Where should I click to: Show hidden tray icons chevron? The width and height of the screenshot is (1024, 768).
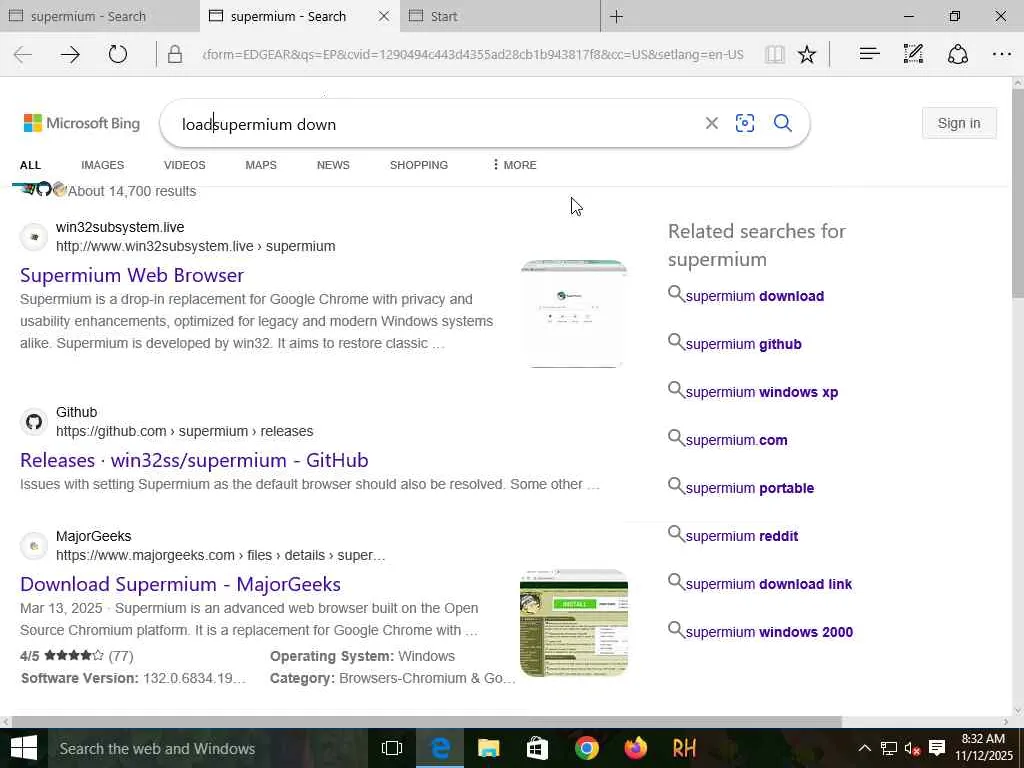coord(864,748)
